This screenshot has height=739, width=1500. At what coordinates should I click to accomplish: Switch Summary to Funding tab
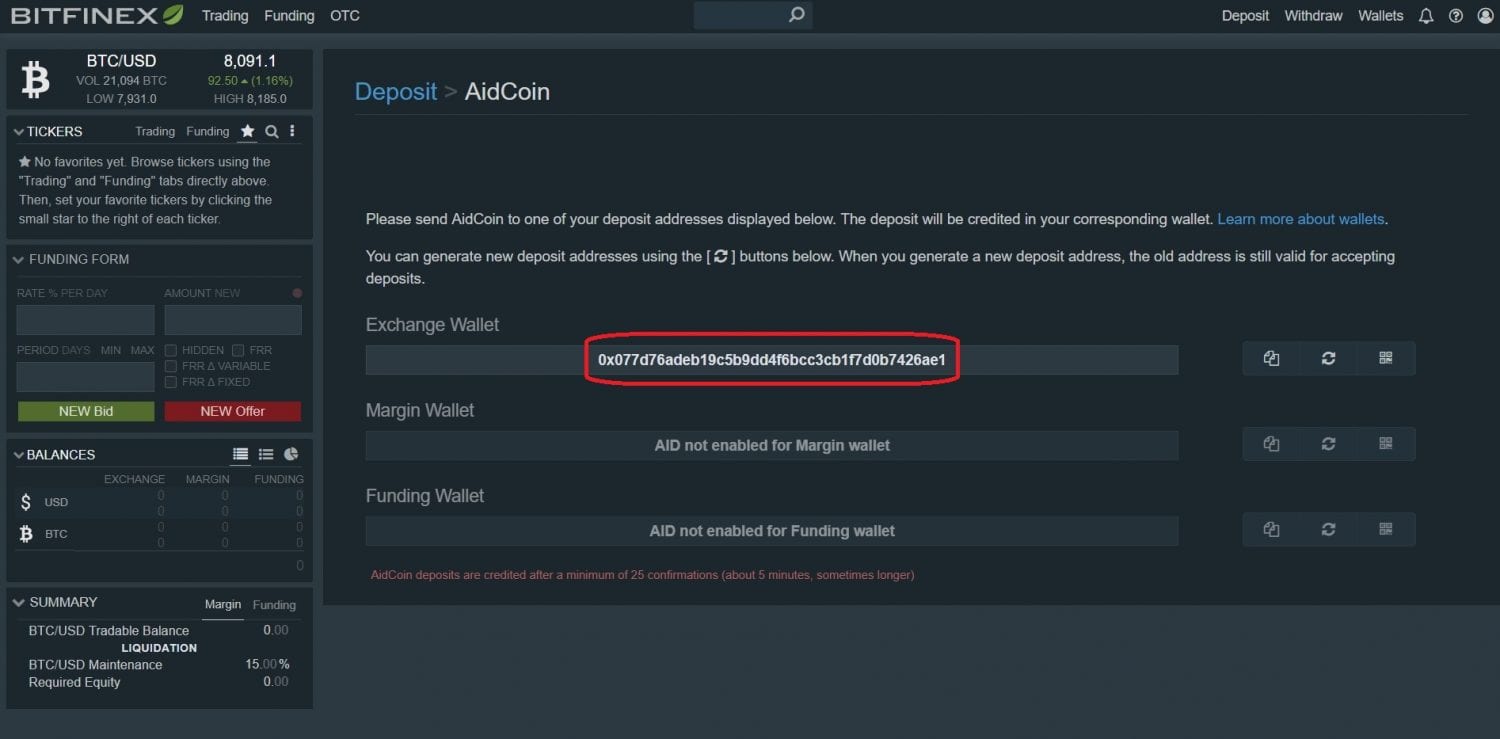coord(274,604)
